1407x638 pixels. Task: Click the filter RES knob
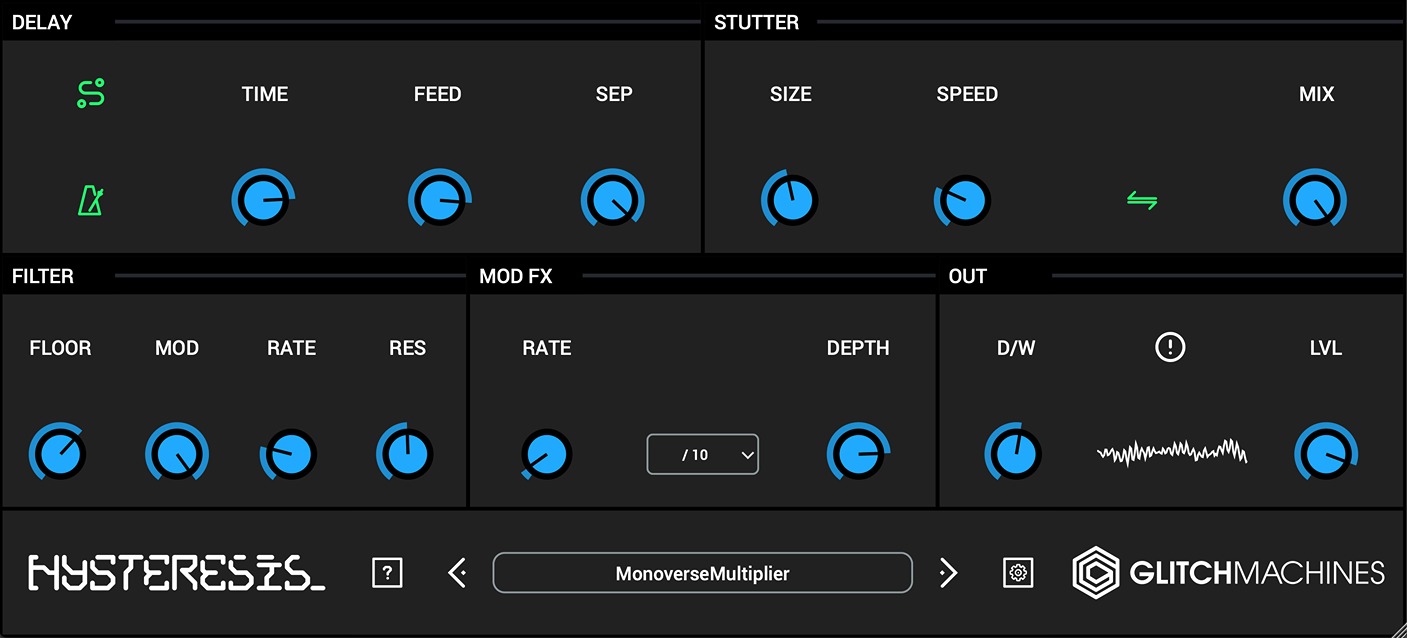pos(407,454)
